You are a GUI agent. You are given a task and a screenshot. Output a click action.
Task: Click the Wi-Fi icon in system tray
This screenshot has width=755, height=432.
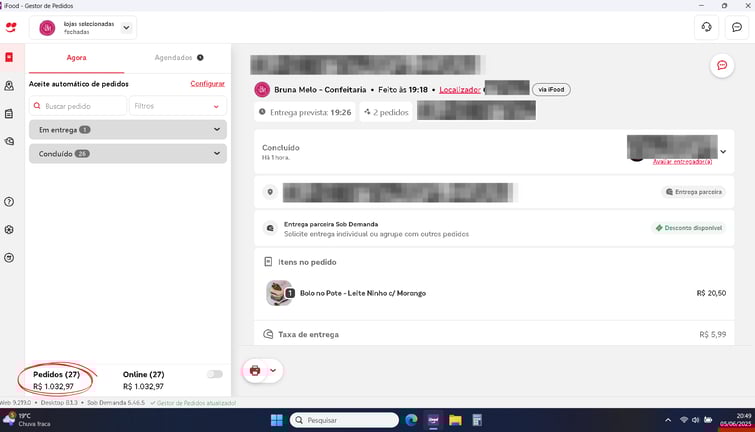click(684, 420)
